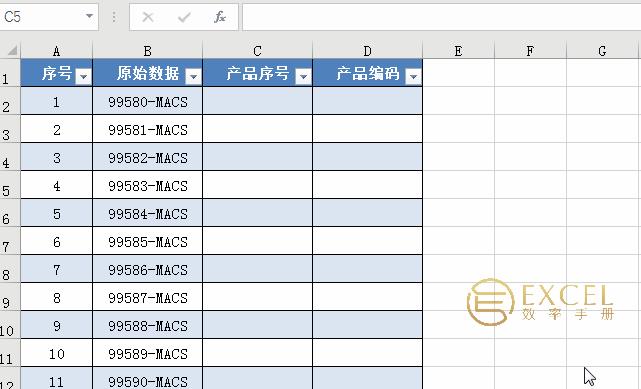The image size is (641, 389).
Task: Select column A header
Action: tap(56, 51)
